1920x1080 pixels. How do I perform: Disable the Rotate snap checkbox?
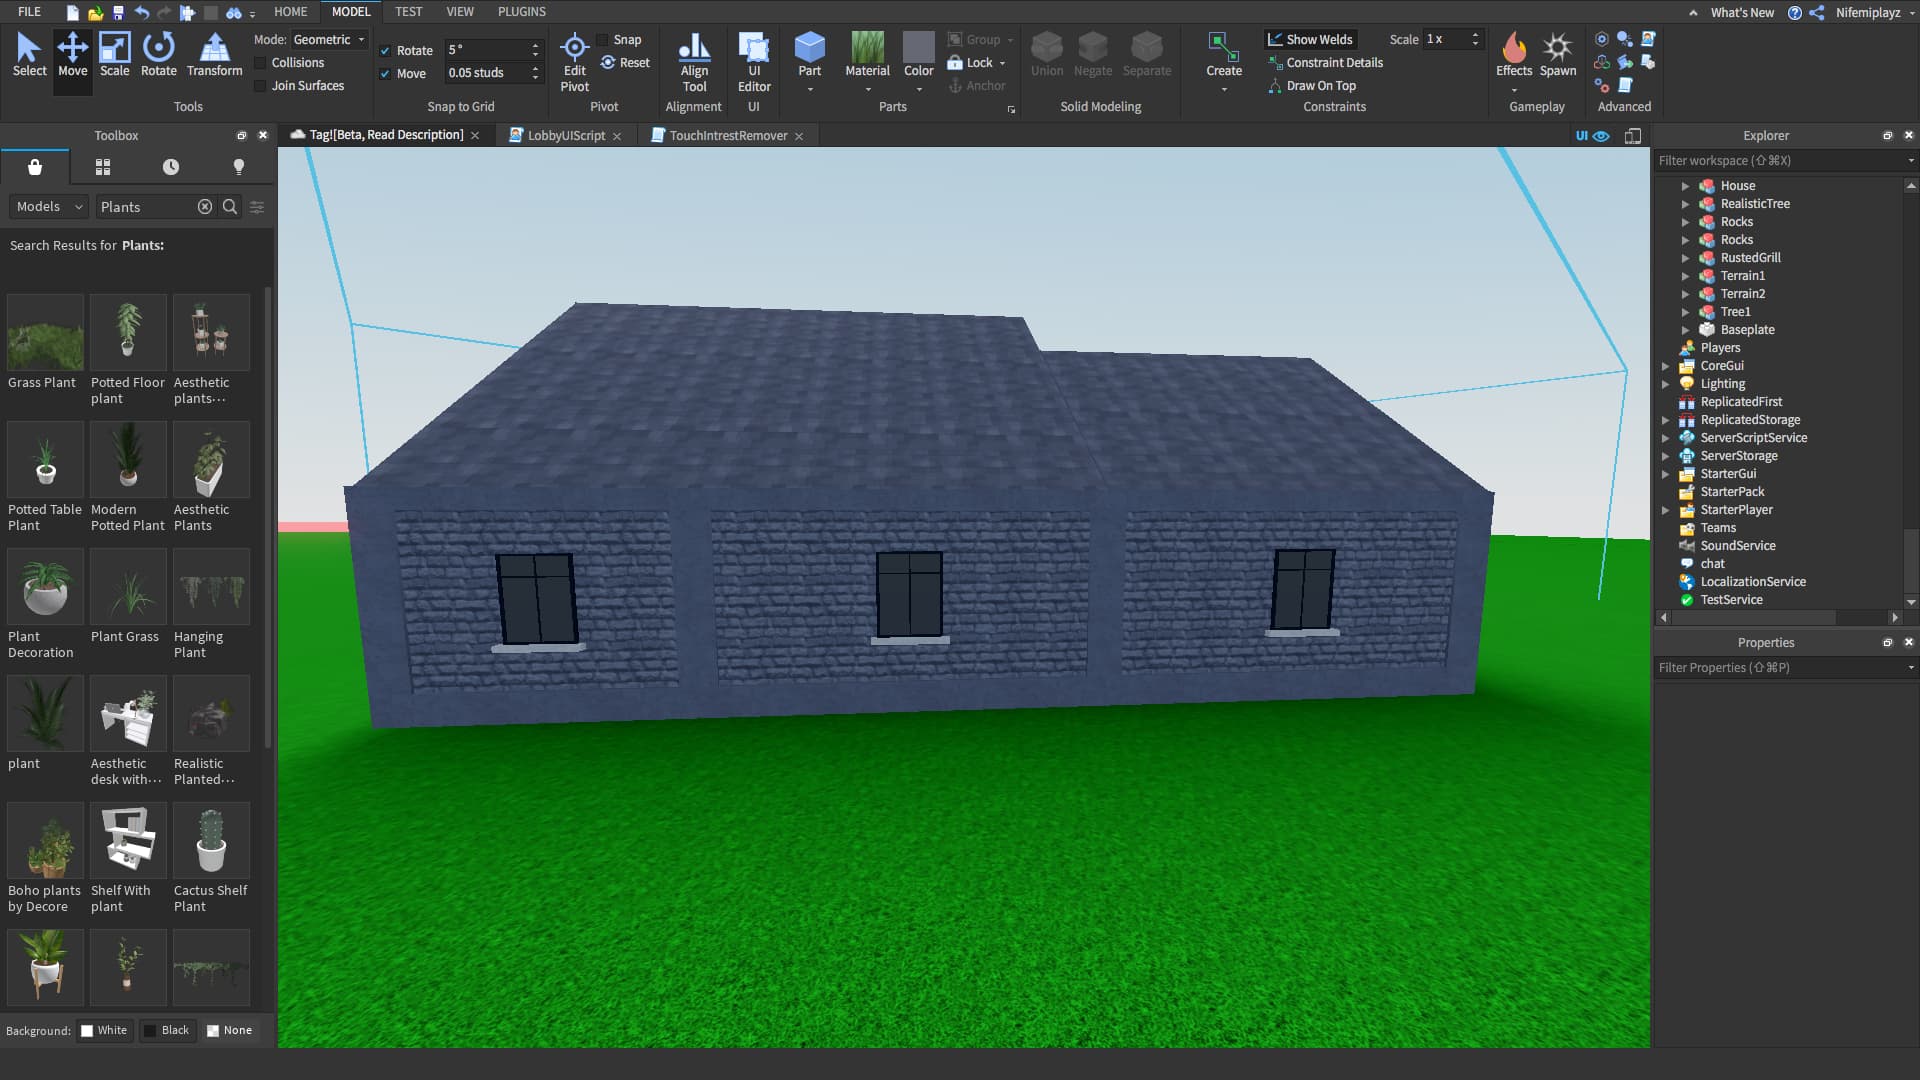(385, 50)
